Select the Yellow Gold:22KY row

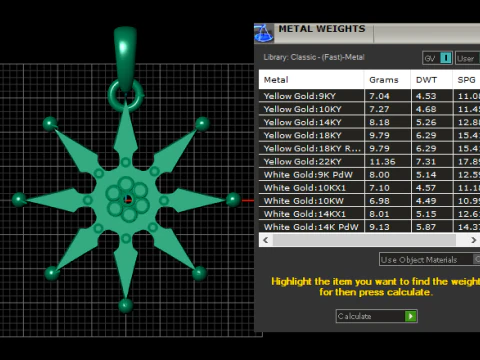(369, 161)
